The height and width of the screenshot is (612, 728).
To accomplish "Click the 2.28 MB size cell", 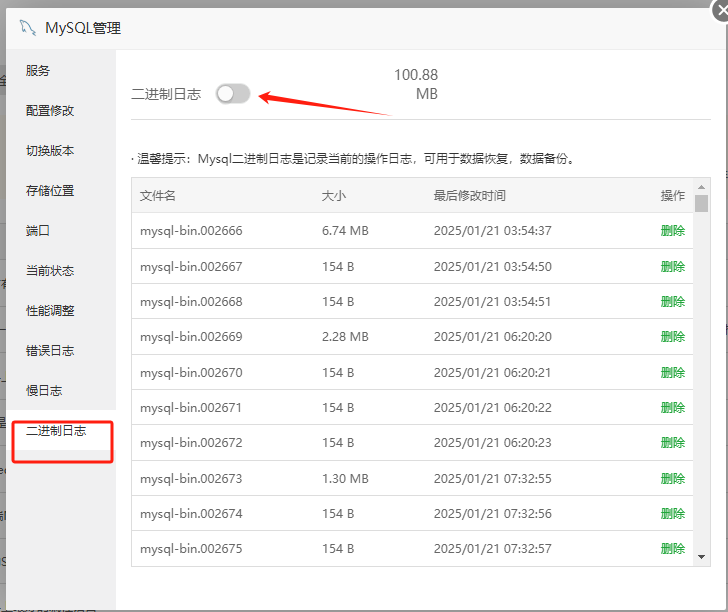I will 345,337.
